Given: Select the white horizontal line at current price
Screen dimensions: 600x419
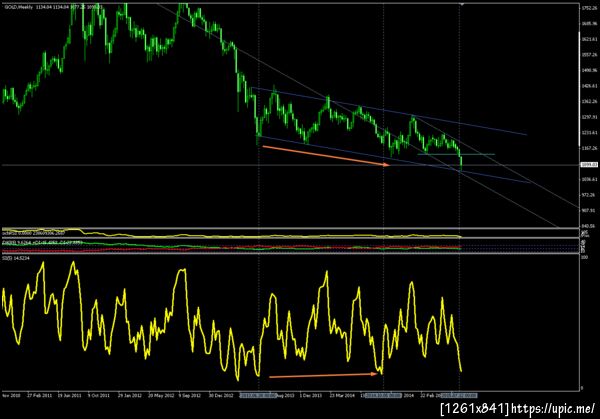Looking at the screenshot, I should point(290,165).
